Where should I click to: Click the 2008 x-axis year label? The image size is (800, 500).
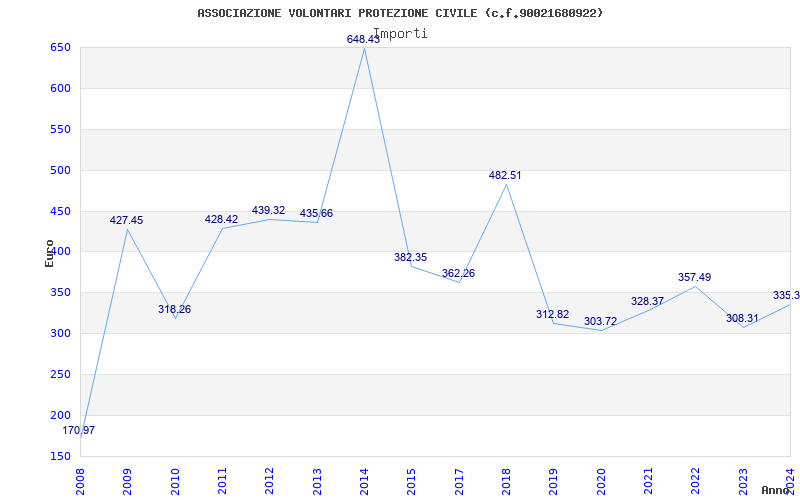pyautogui.click(x=80, y=482)
